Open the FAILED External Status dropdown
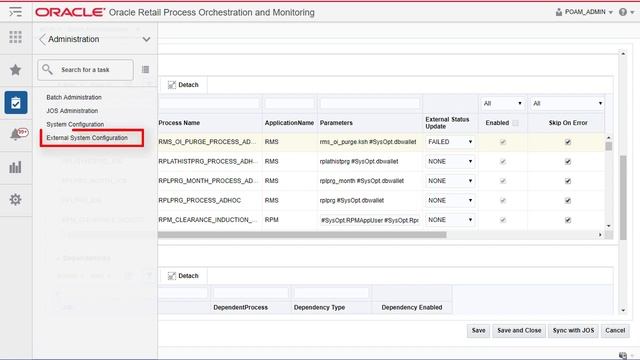The image size is (640, 360). pos(450,142)
